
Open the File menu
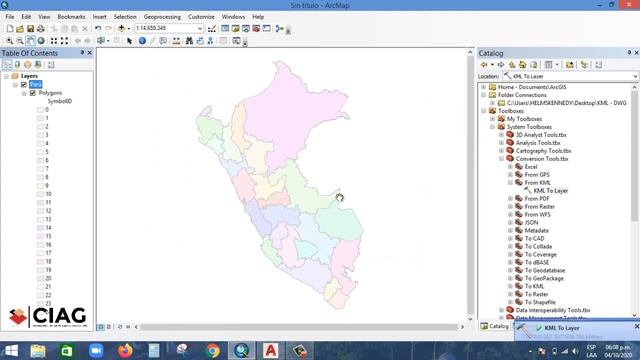coord(10,17)
